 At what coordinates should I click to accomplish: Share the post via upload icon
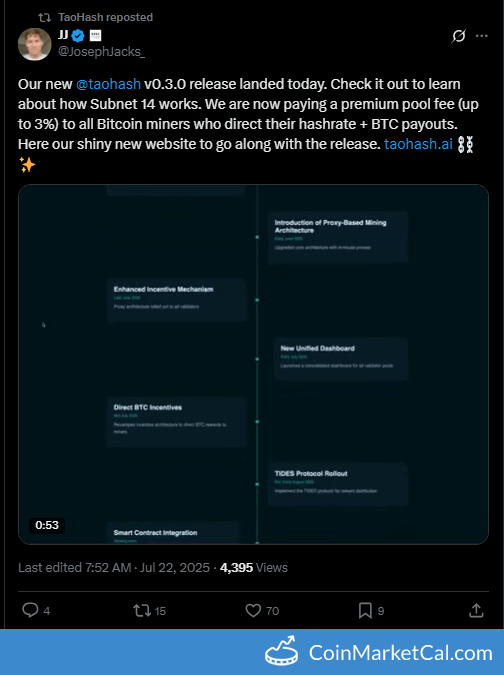click(x=476, y=610)
